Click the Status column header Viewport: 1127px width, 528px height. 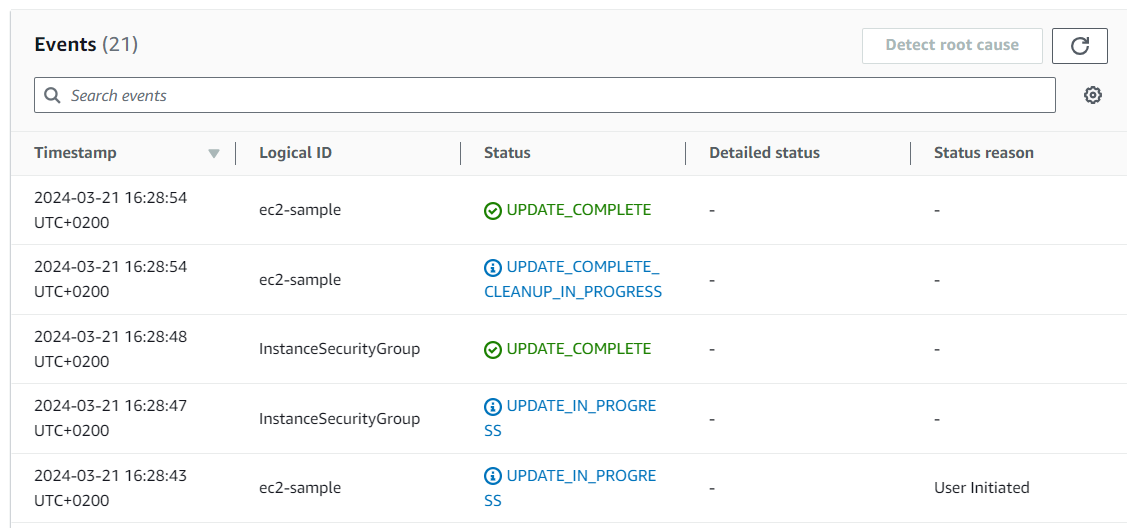pos(507,153)
